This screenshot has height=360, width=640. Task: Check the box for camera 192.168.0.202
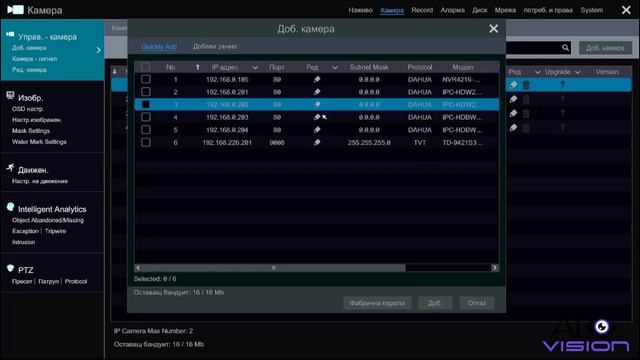point(145,104)
